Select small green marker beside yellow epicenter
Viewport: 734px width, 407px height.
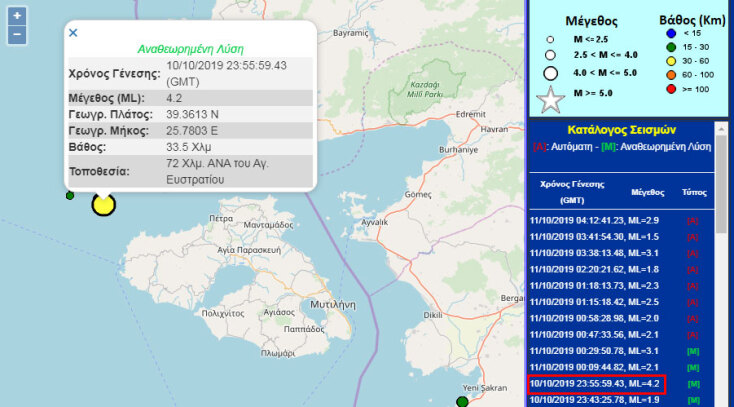[x=70, y=196]
